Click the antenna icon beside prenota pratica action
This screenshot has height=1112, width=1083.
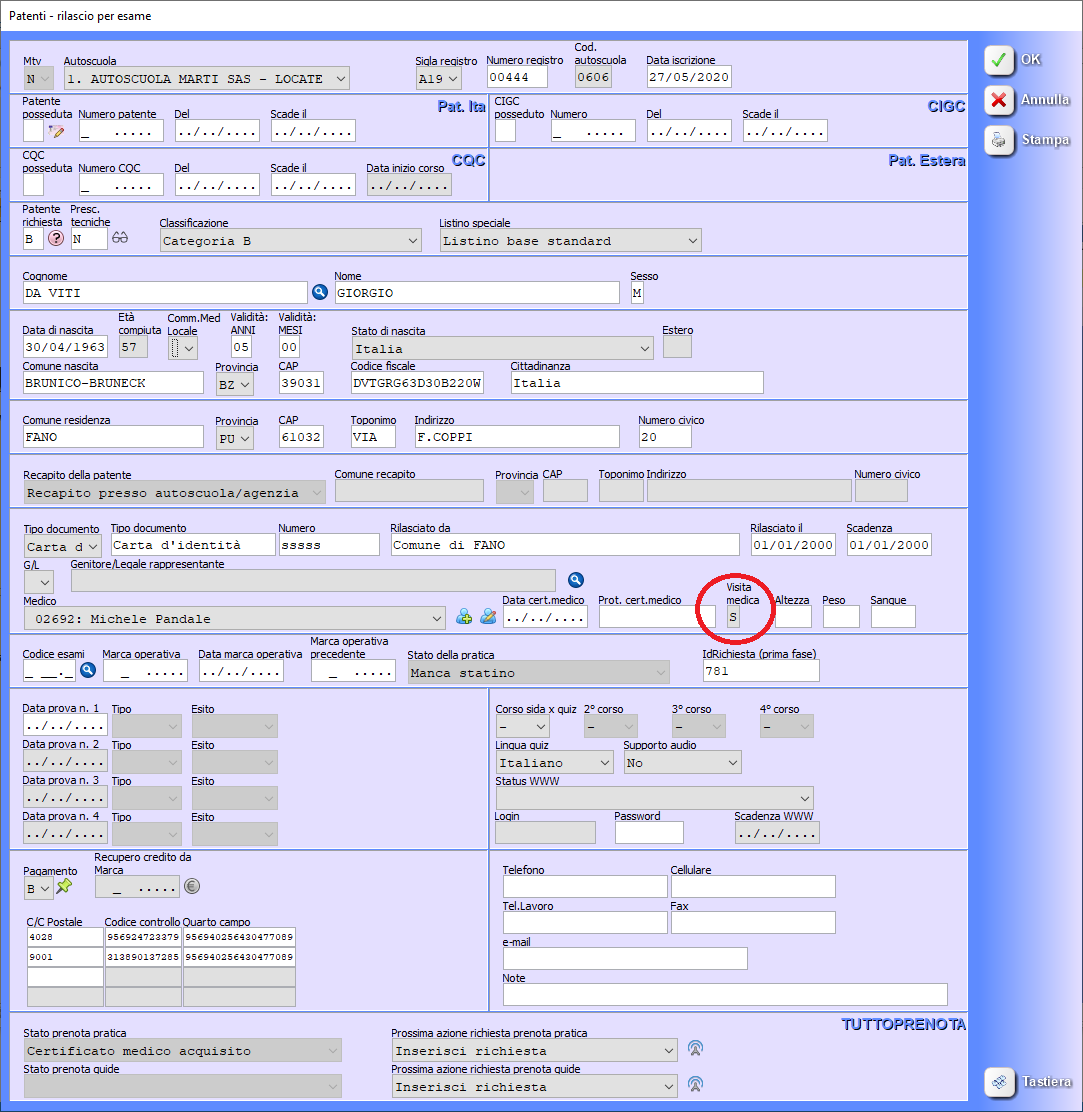pos(696,1049)
